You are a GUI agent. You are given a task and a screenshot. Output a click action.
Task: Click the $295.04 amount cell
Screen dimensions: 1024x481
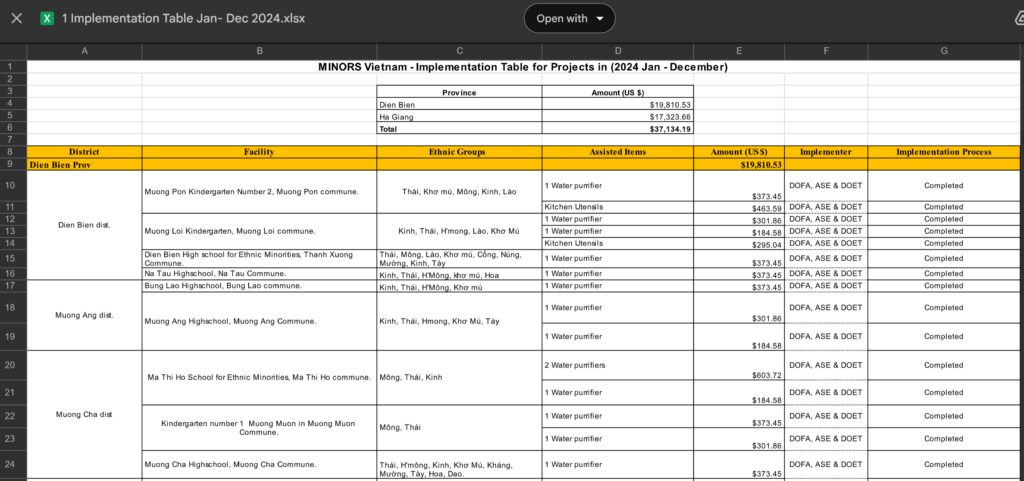[739, 243]
